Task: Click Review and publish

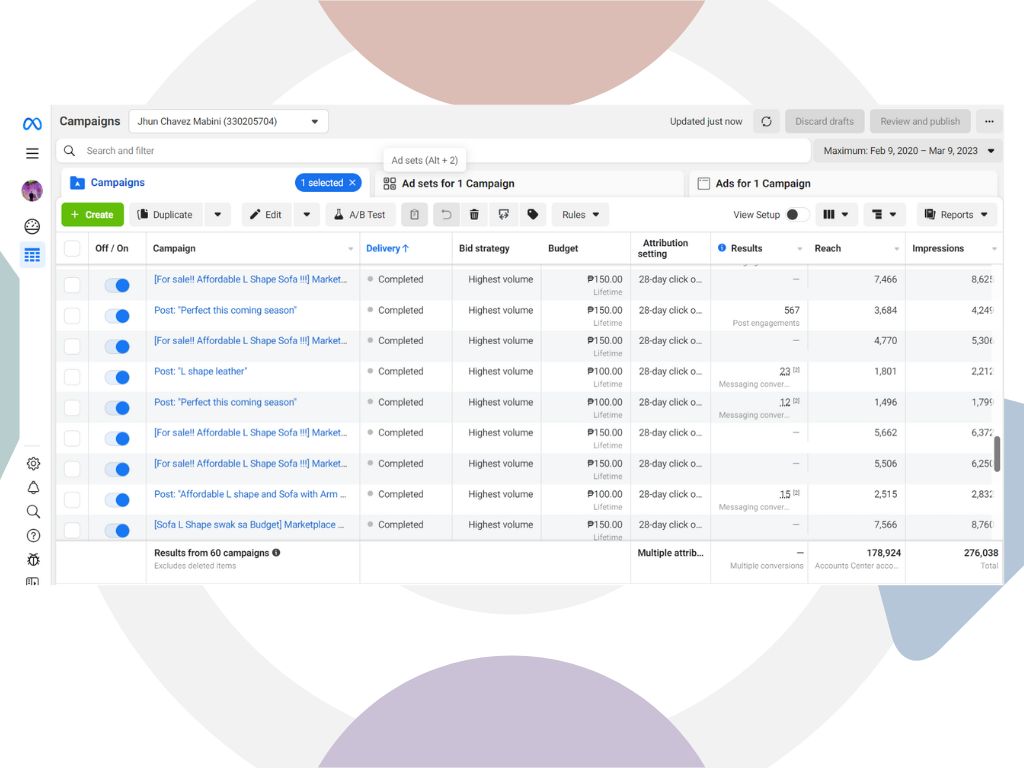Action: tap(920, 121)
